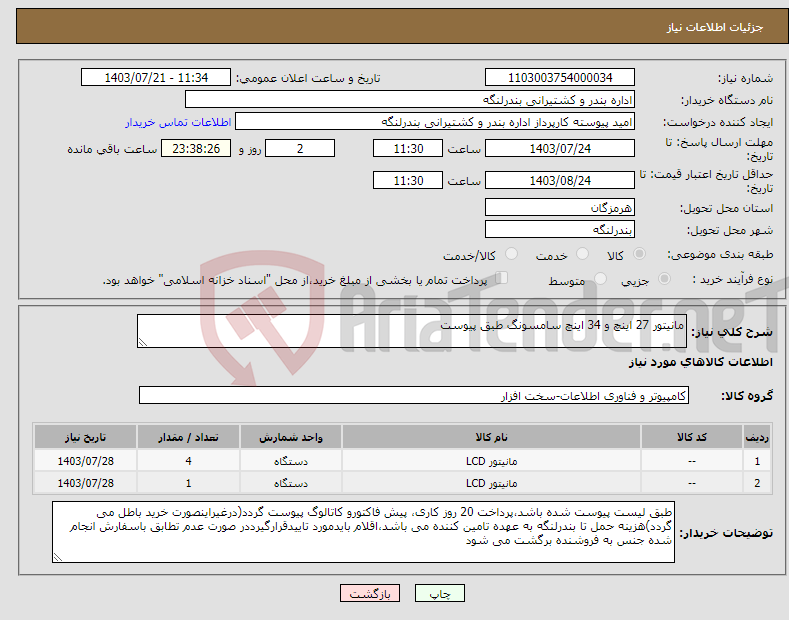This screenshot has height=620, width=789.
Task: Click the تاریخ نیاز column header
Action: [x=86, y=437]
